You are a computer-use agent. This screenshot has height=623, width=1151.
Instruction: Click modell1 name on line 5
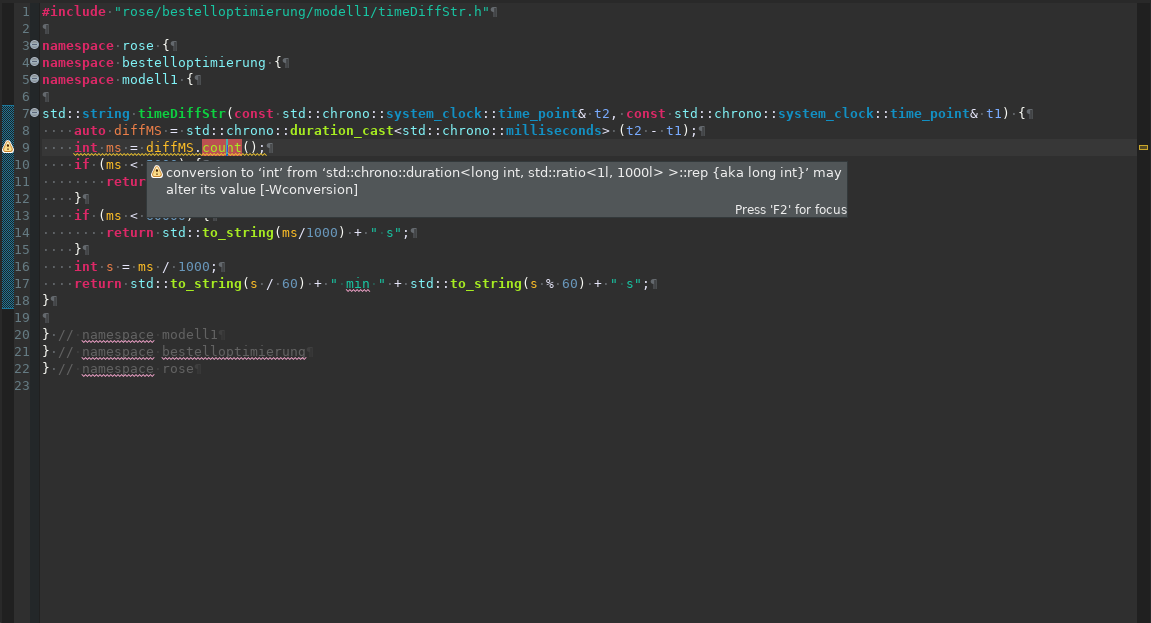(x=150, y=79)
